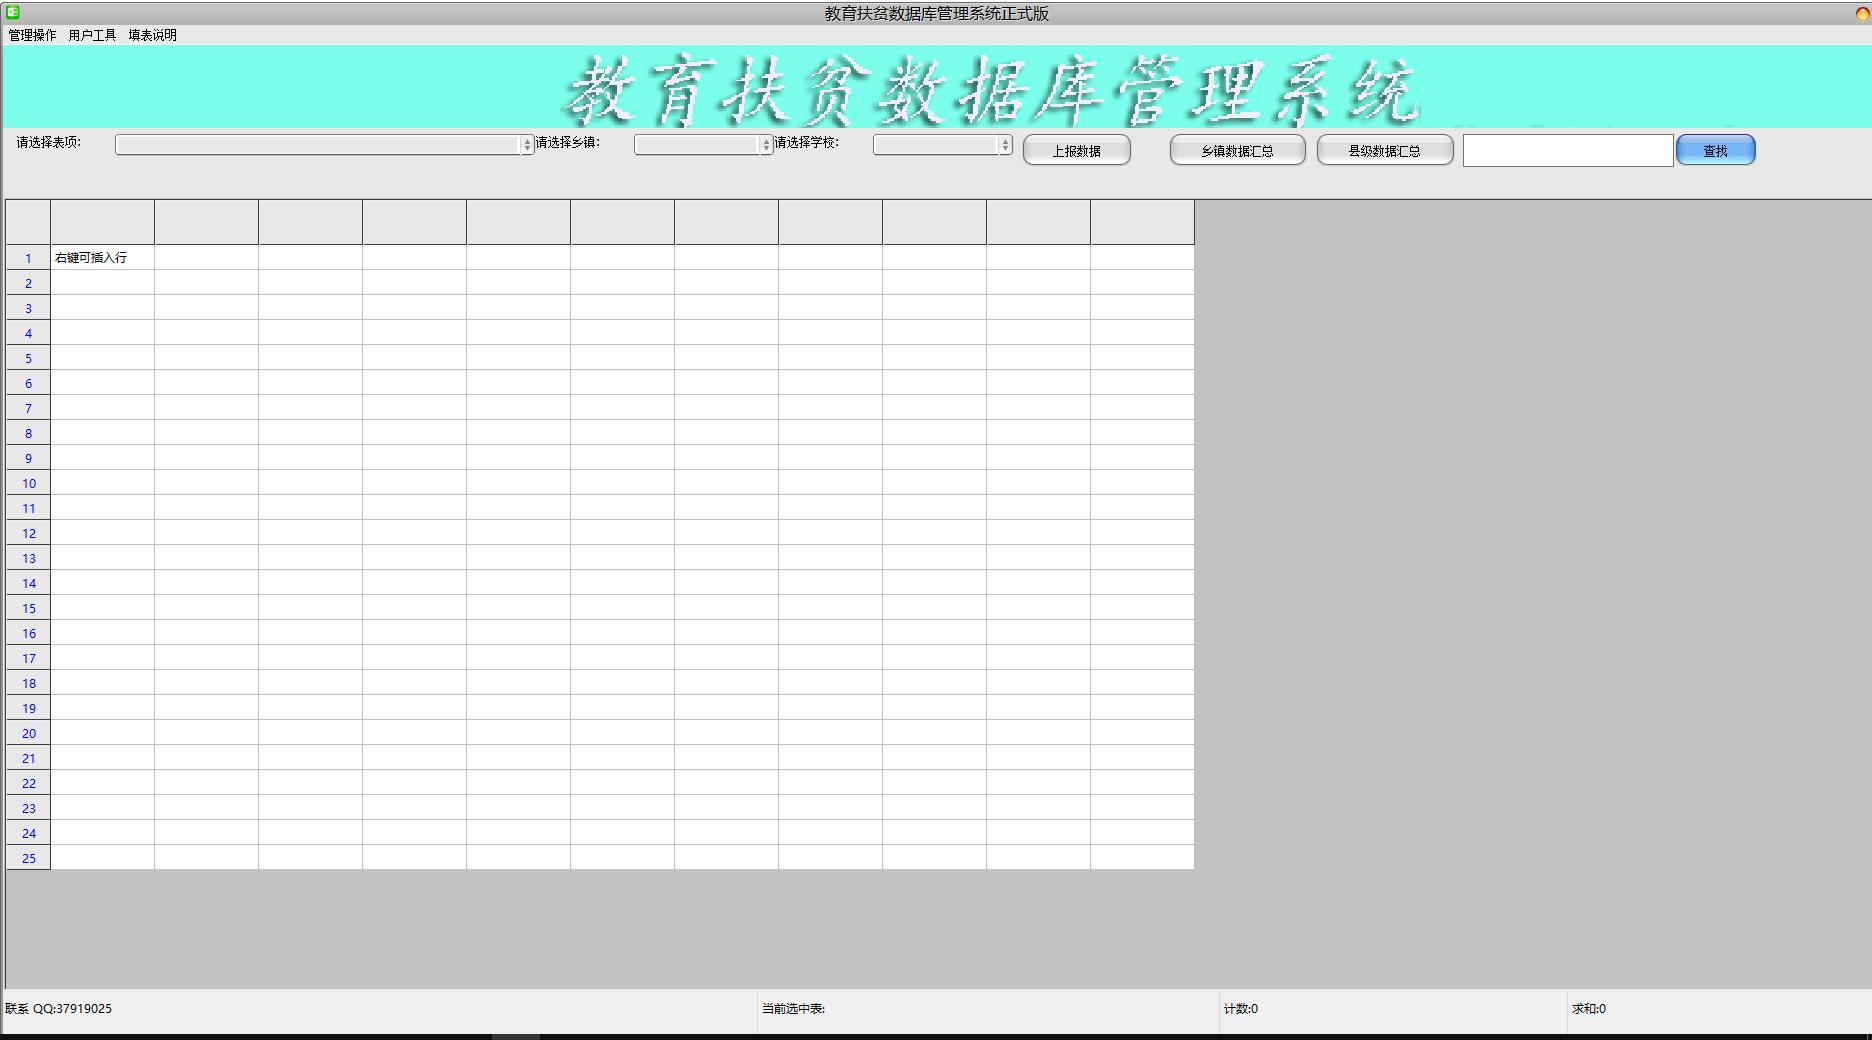The image size is (1872, 1040).
Task: Open the 填表说明 menu
Action: click(x=152, y=35)
